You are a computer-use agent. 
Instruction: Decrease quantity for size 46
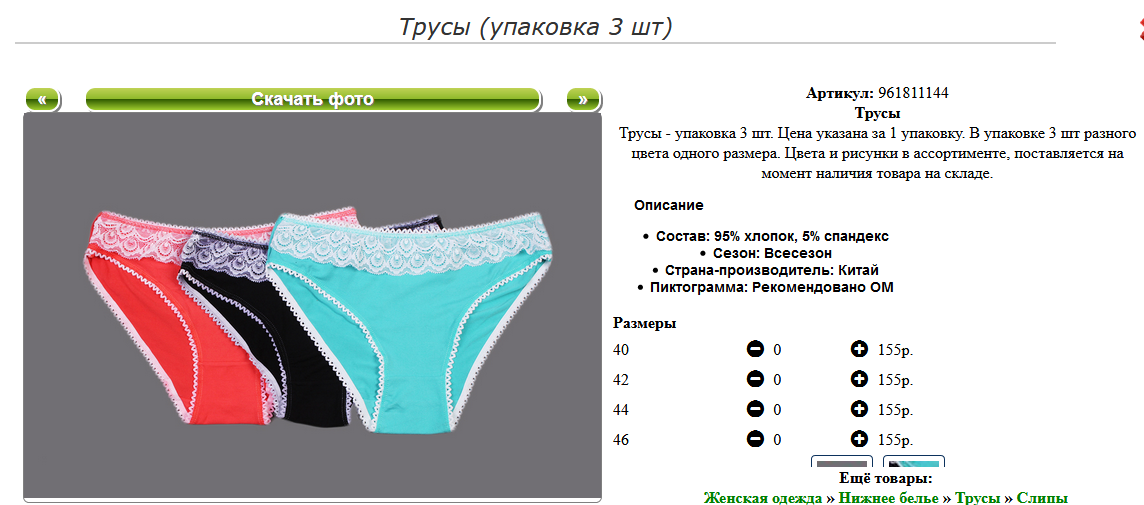click(755, 439)
